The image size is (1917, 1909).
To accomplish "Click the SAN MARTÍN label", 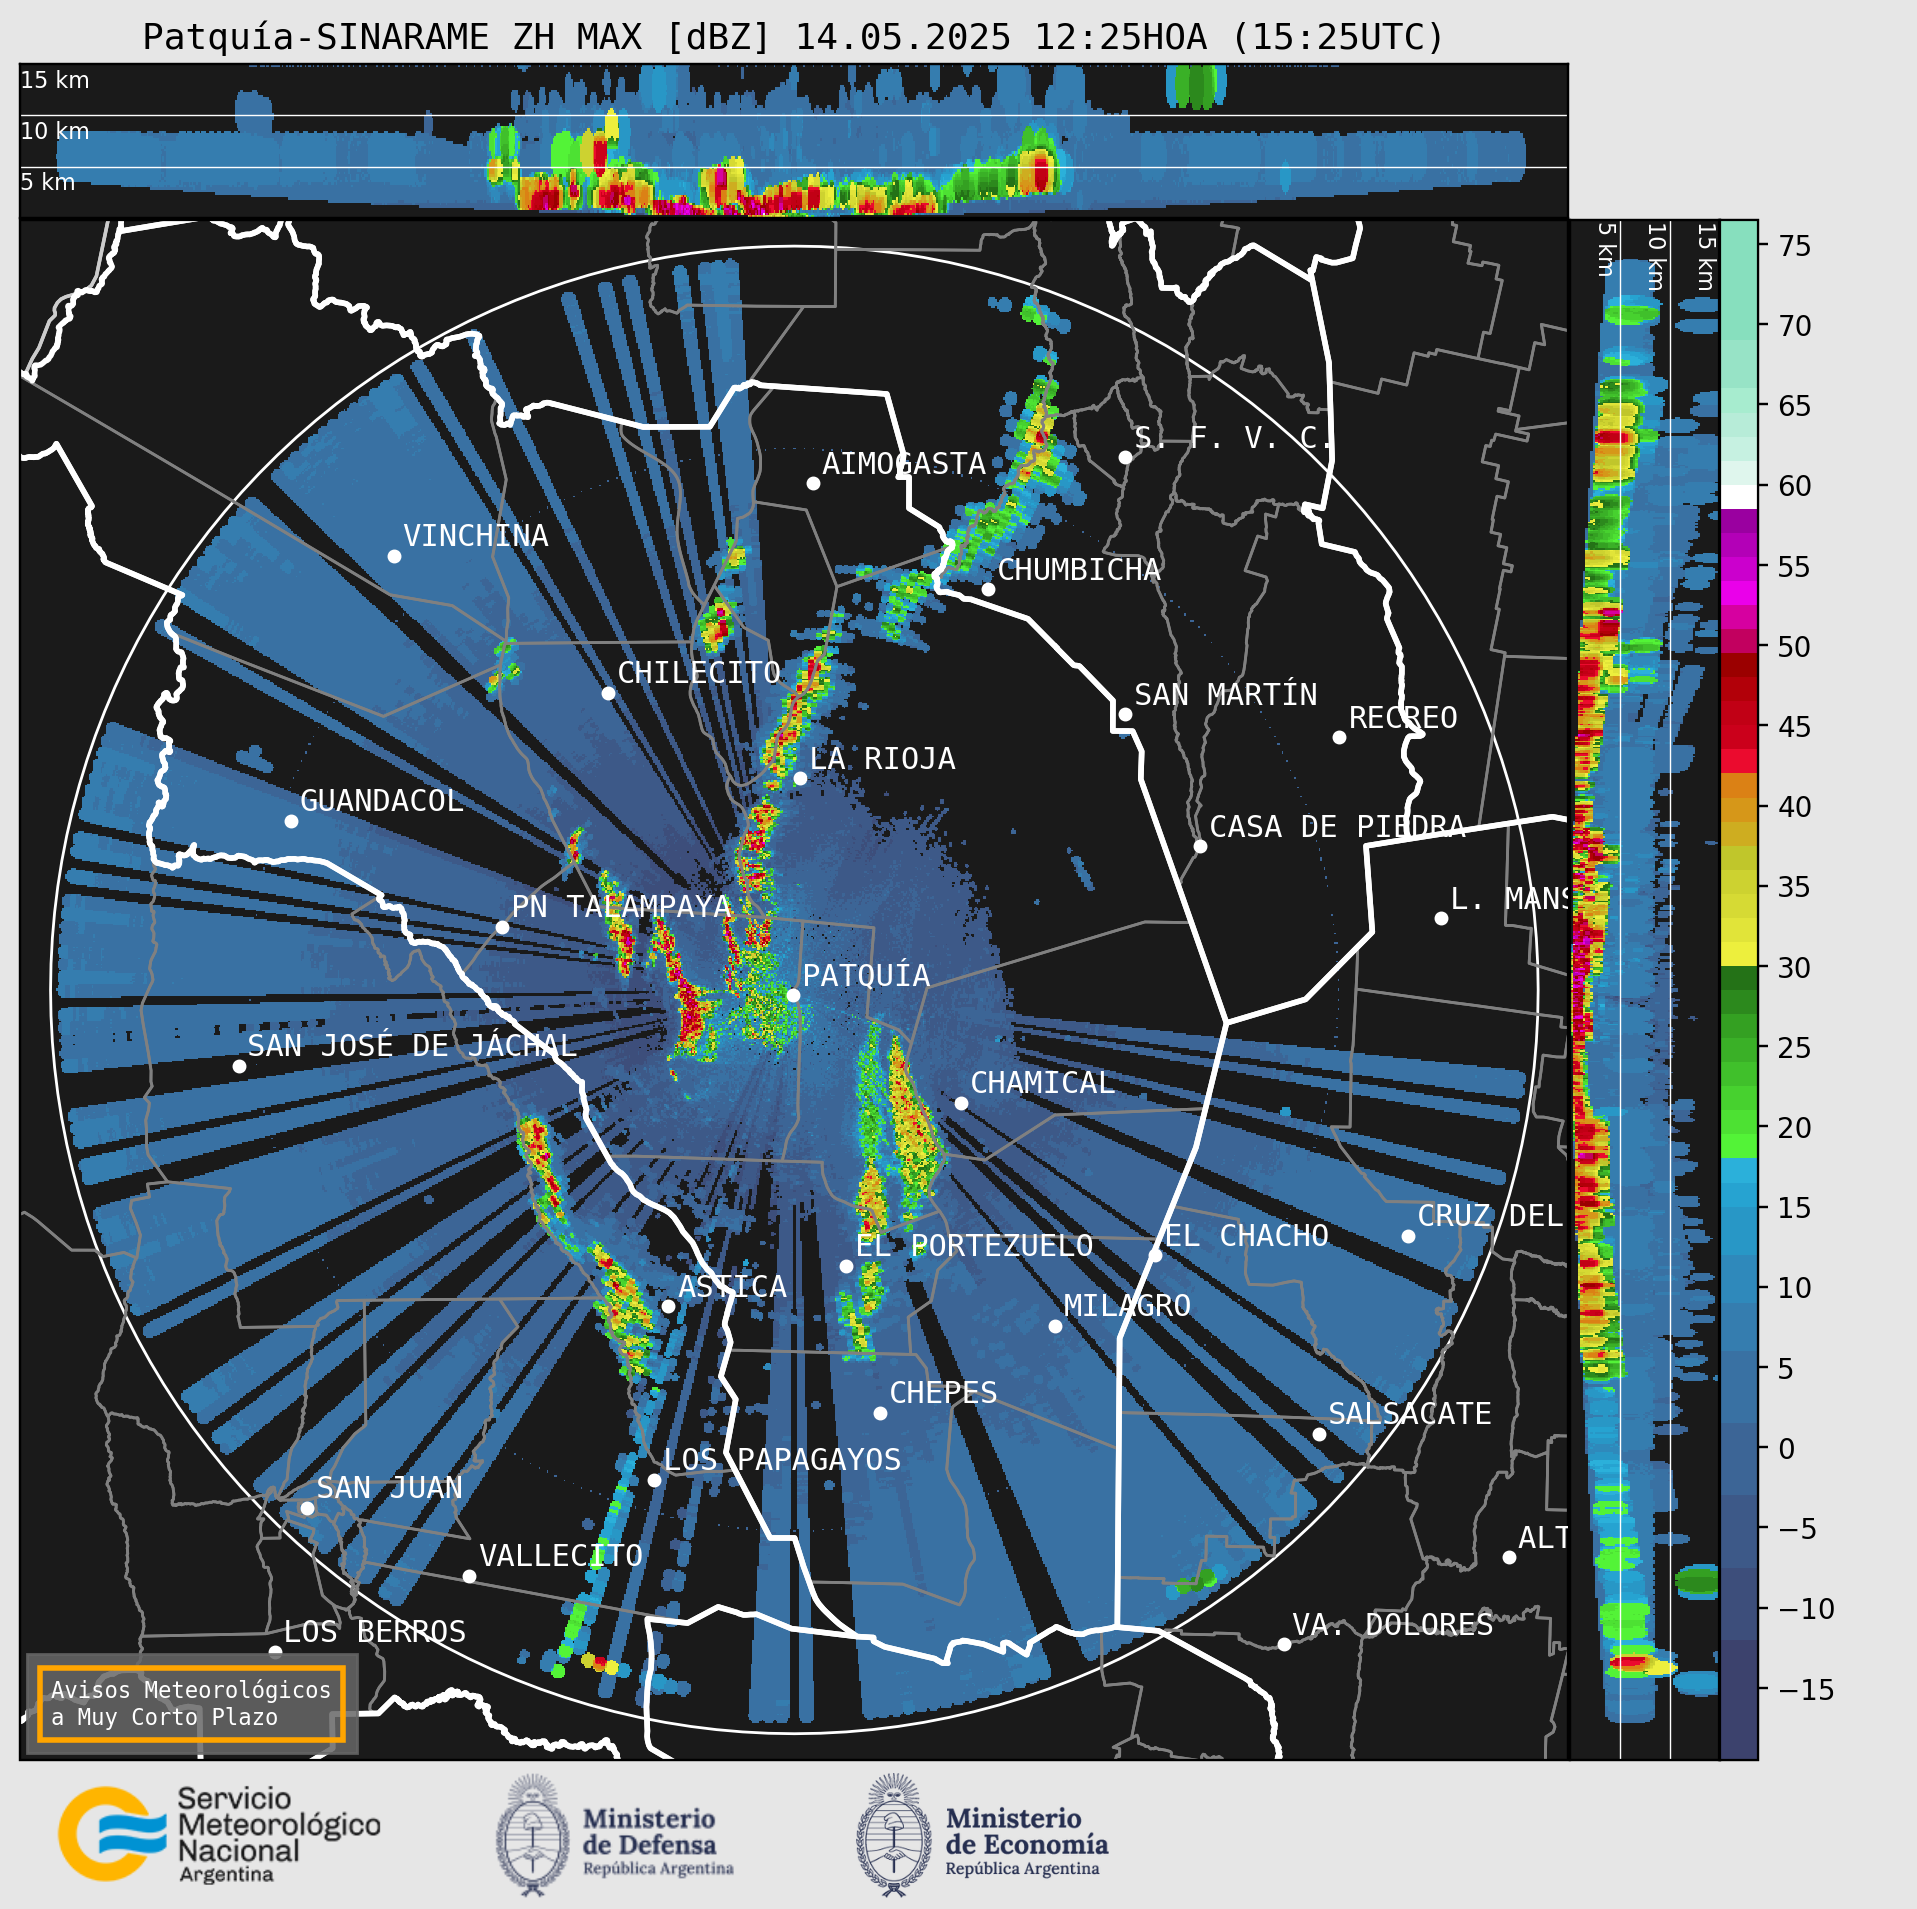I will (x=1225, y=694).
